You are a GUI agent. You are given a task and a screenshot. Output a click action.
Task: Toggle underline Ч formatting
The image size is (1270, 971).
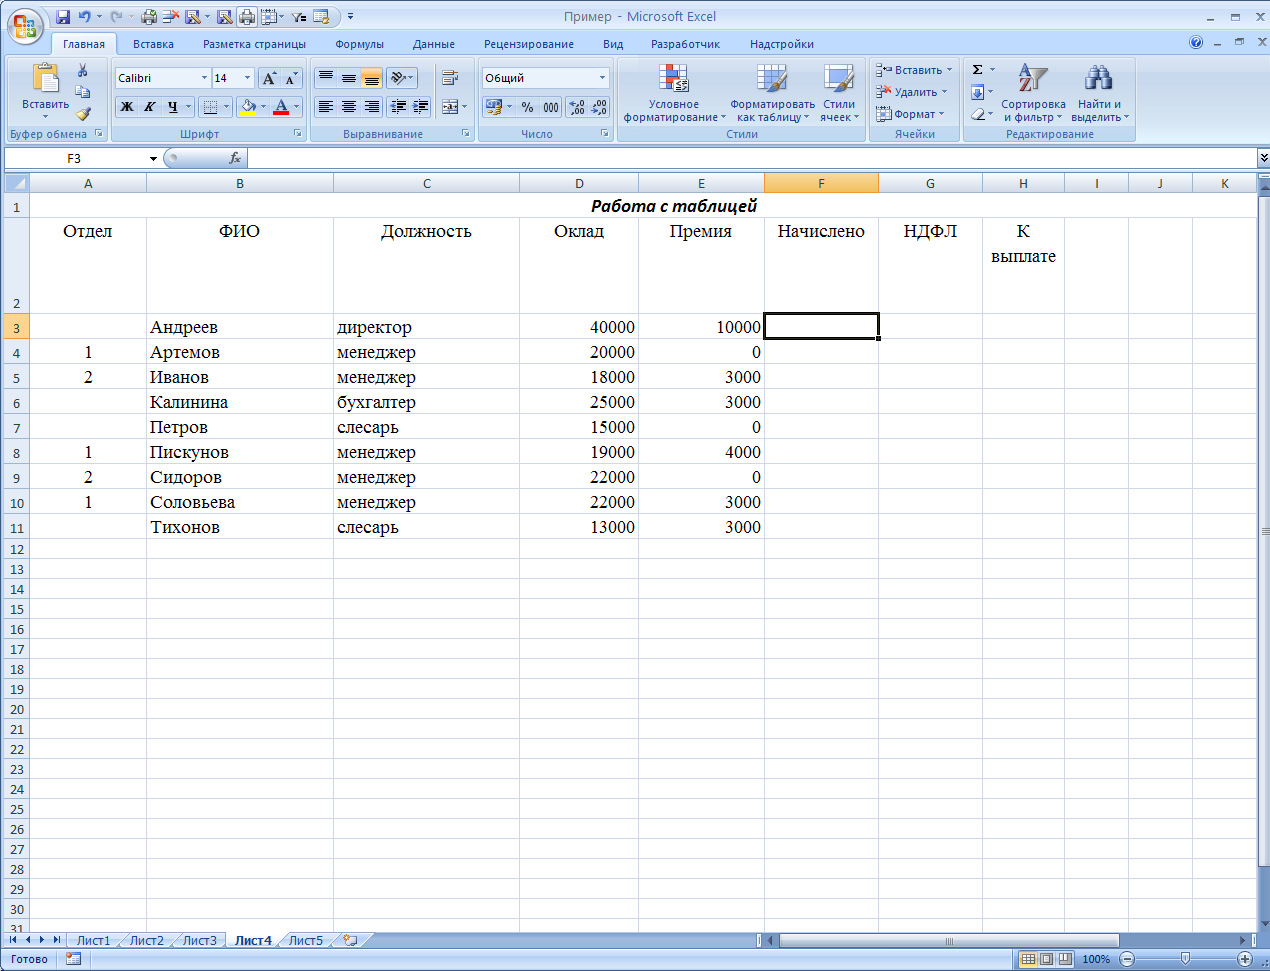click(173, 107)
